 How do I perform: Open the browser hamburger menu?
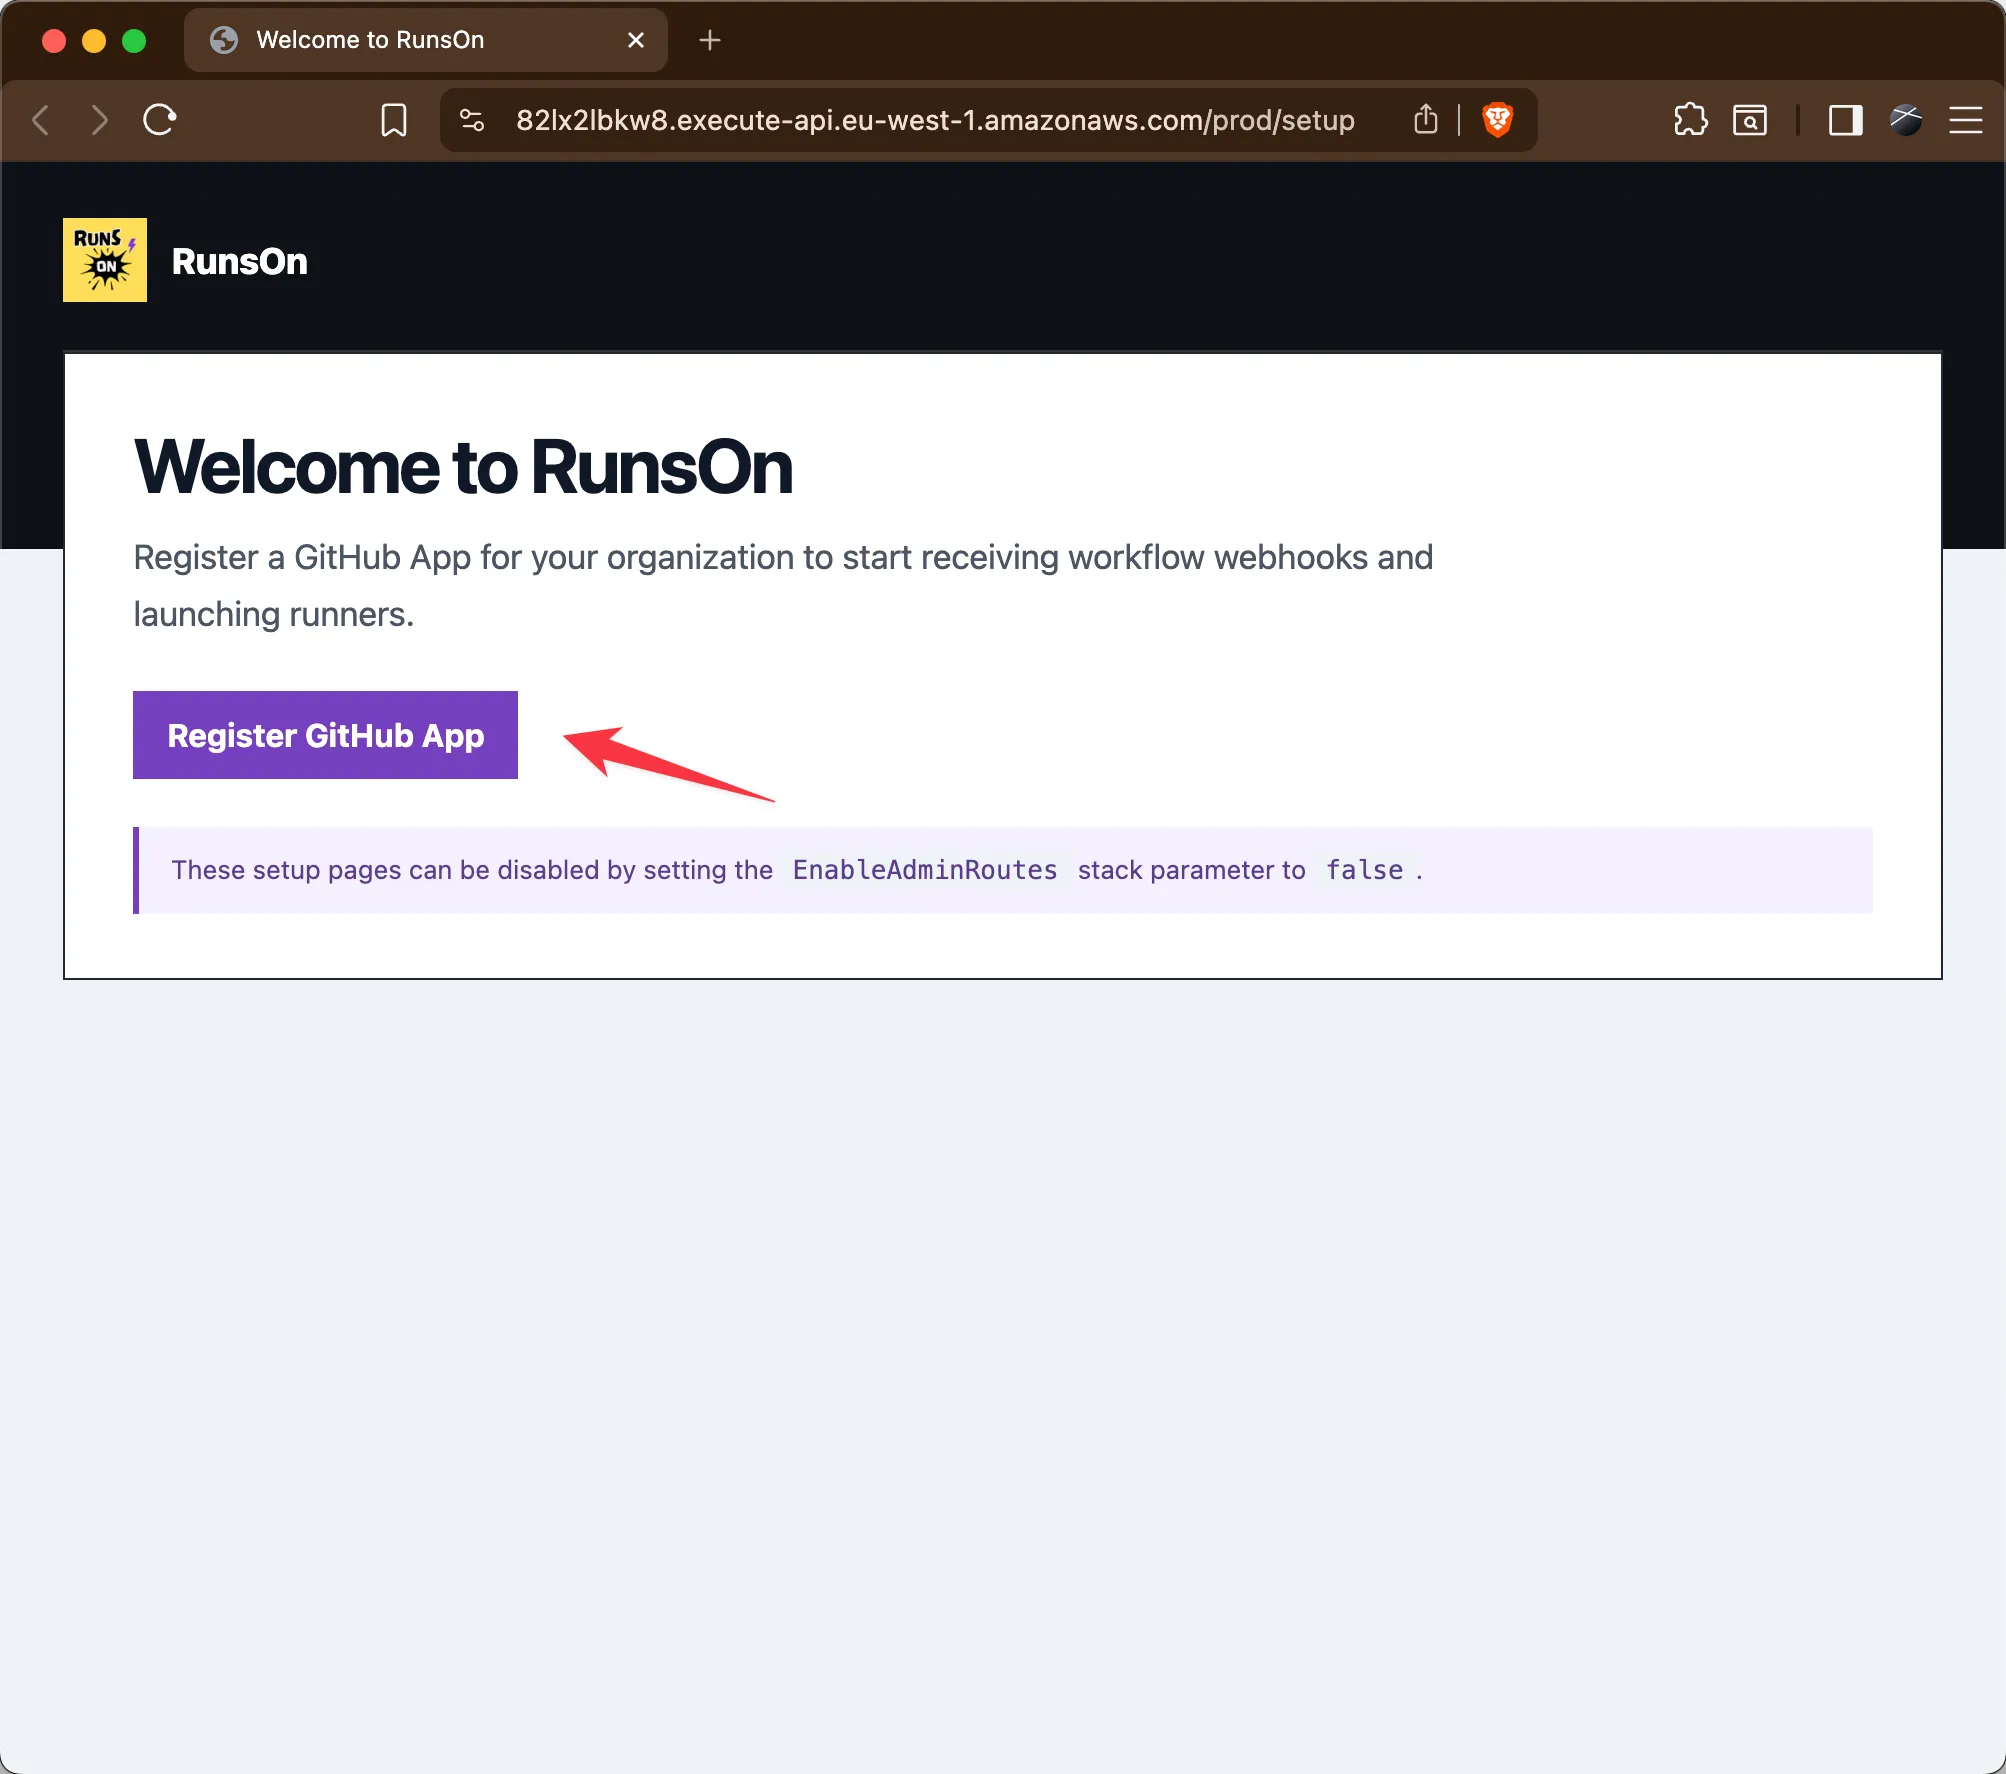coord(1966,120)
